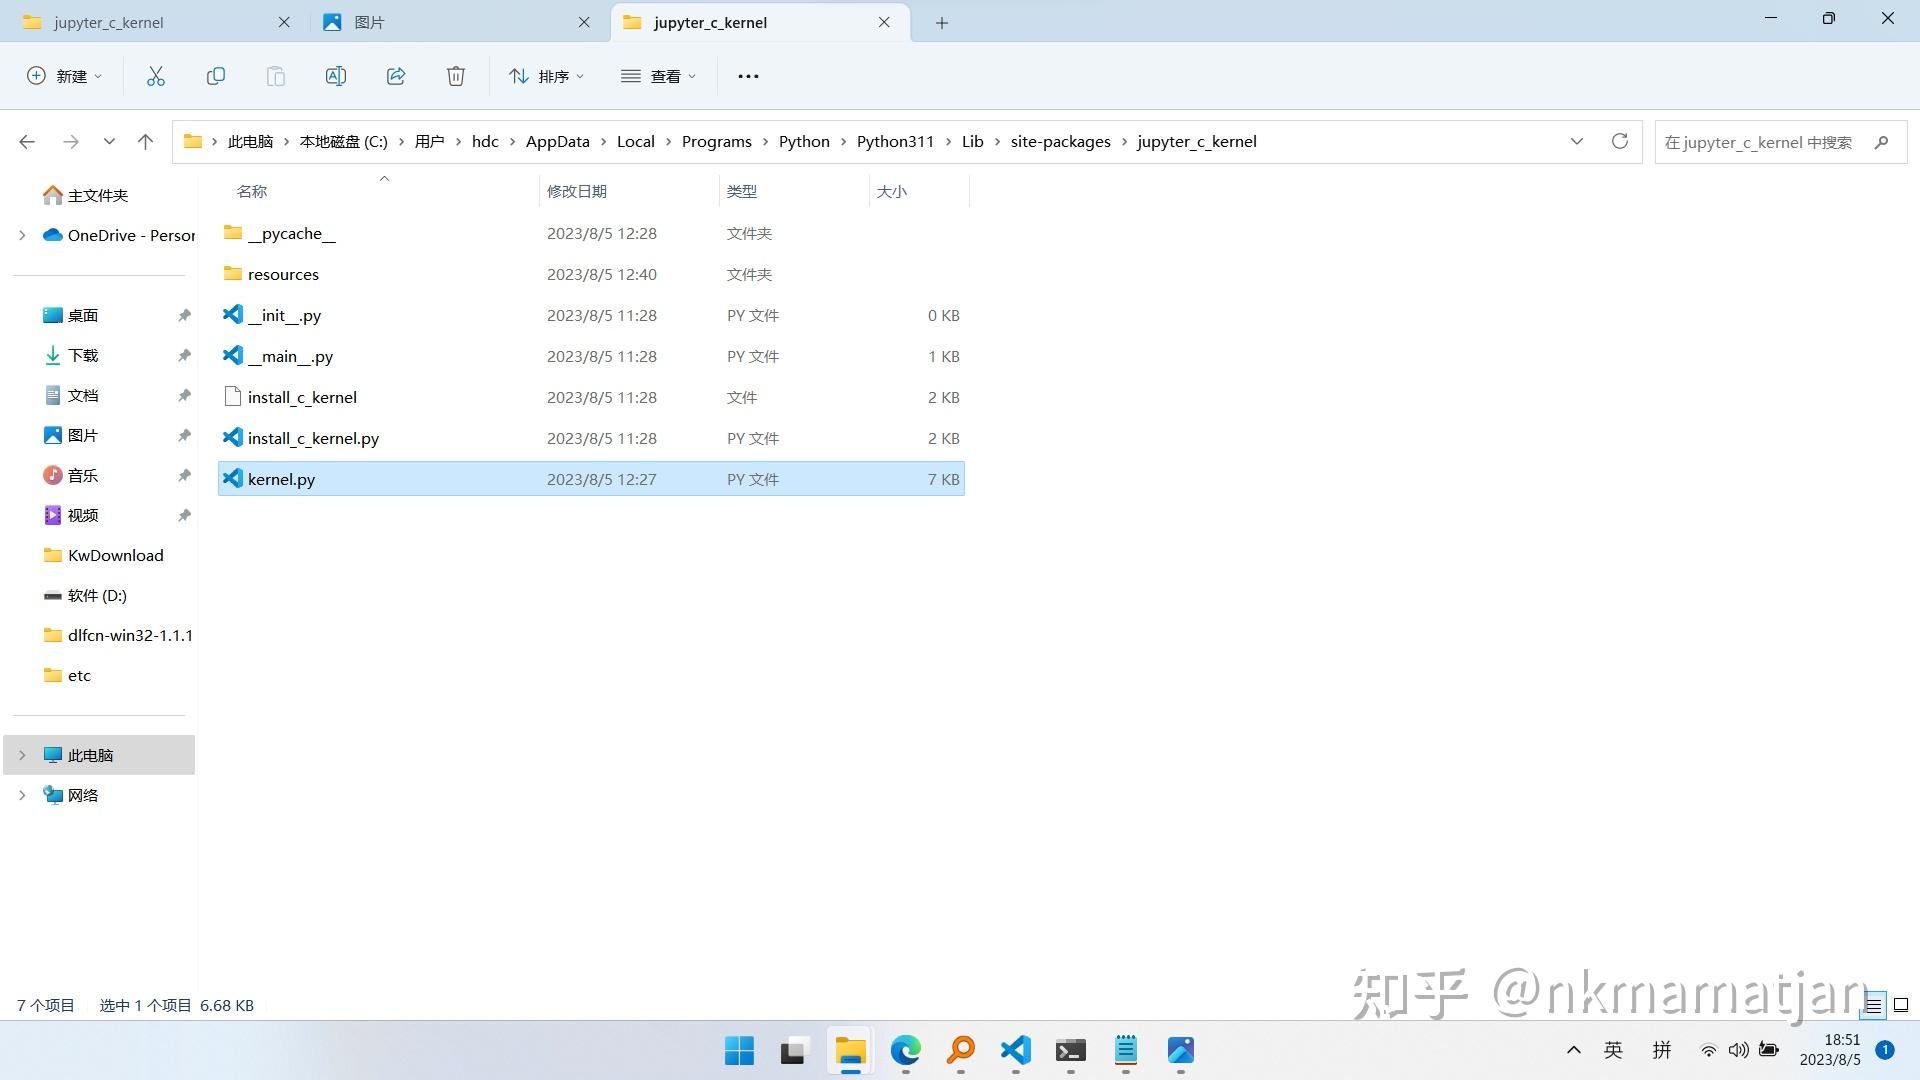Open the 查看 view dropdown
The image size is (1920, 1080).
(x=660, y=75)
